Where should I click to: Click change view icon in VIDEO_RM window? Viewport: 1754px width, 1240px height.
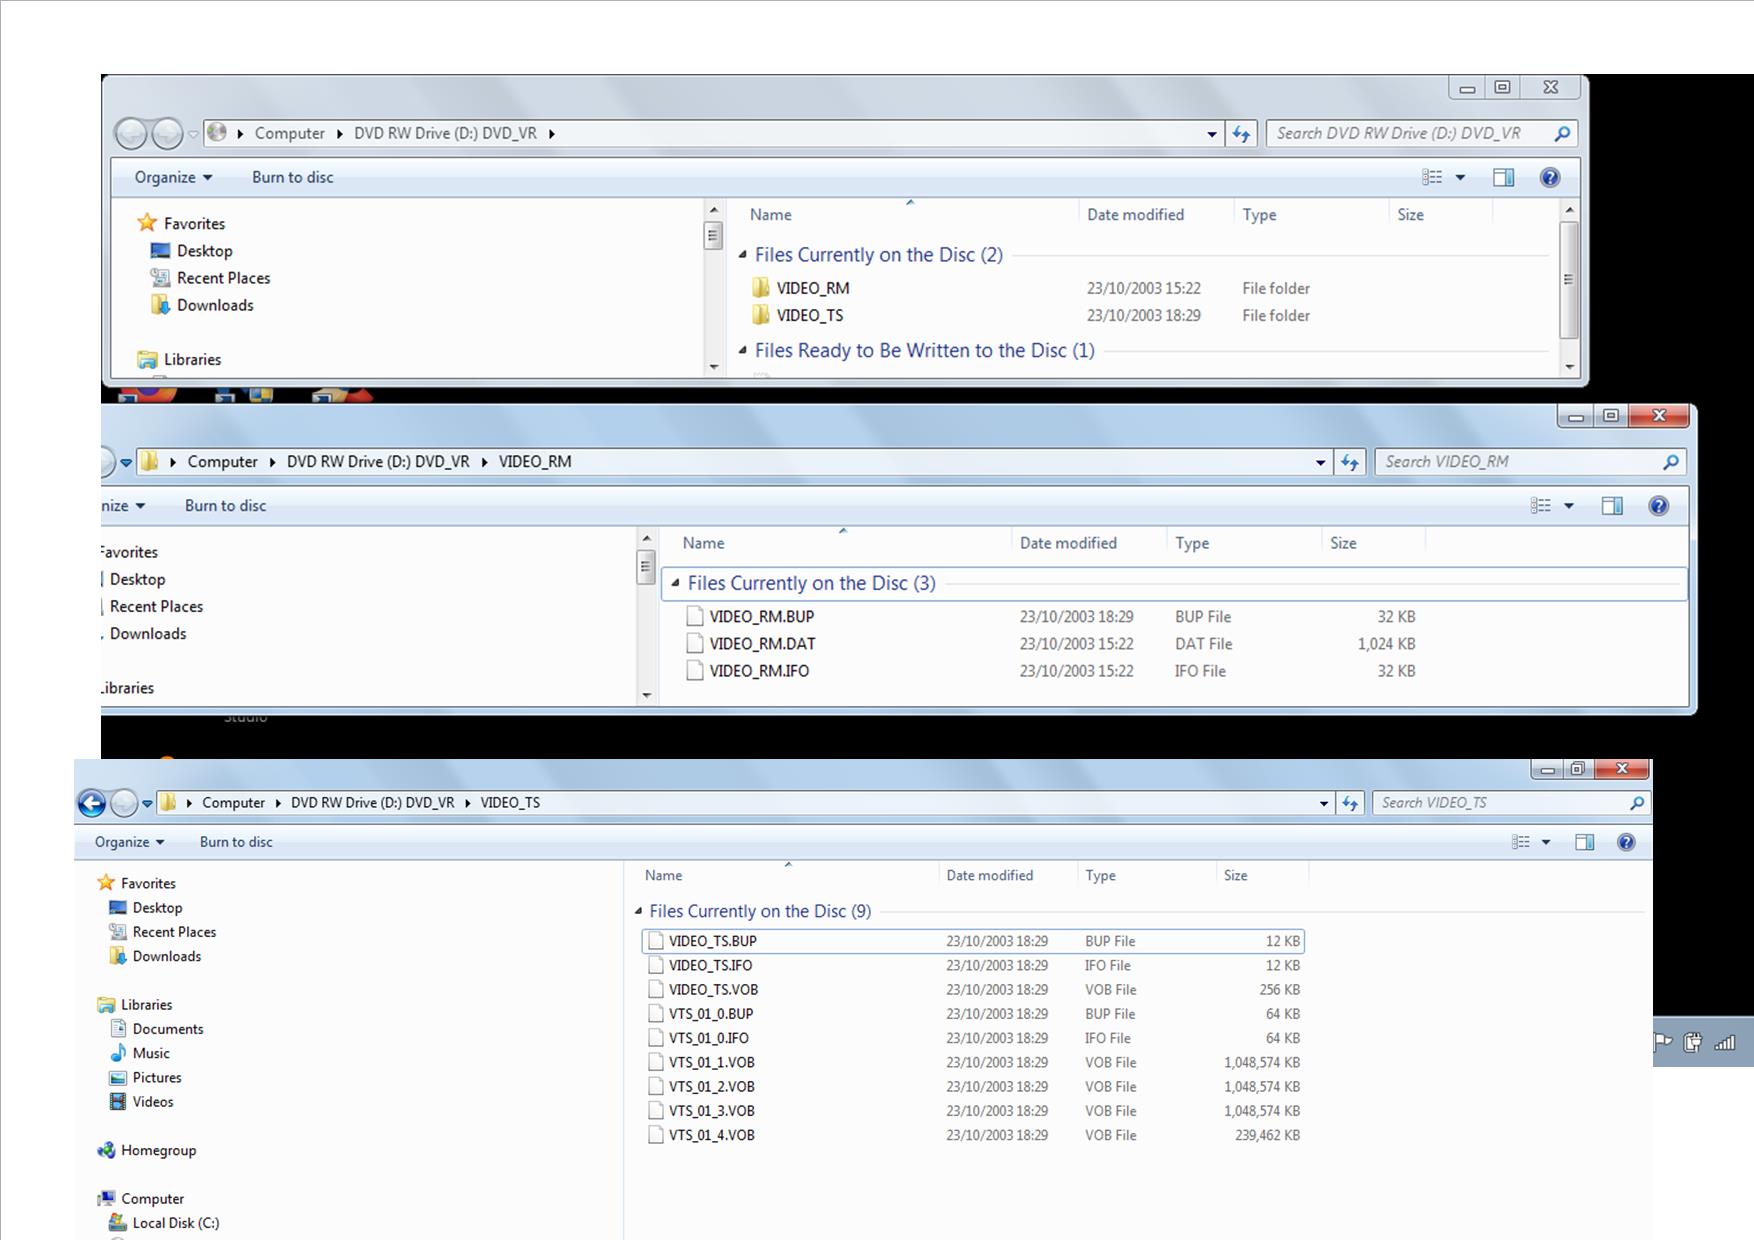(1541, 506)
